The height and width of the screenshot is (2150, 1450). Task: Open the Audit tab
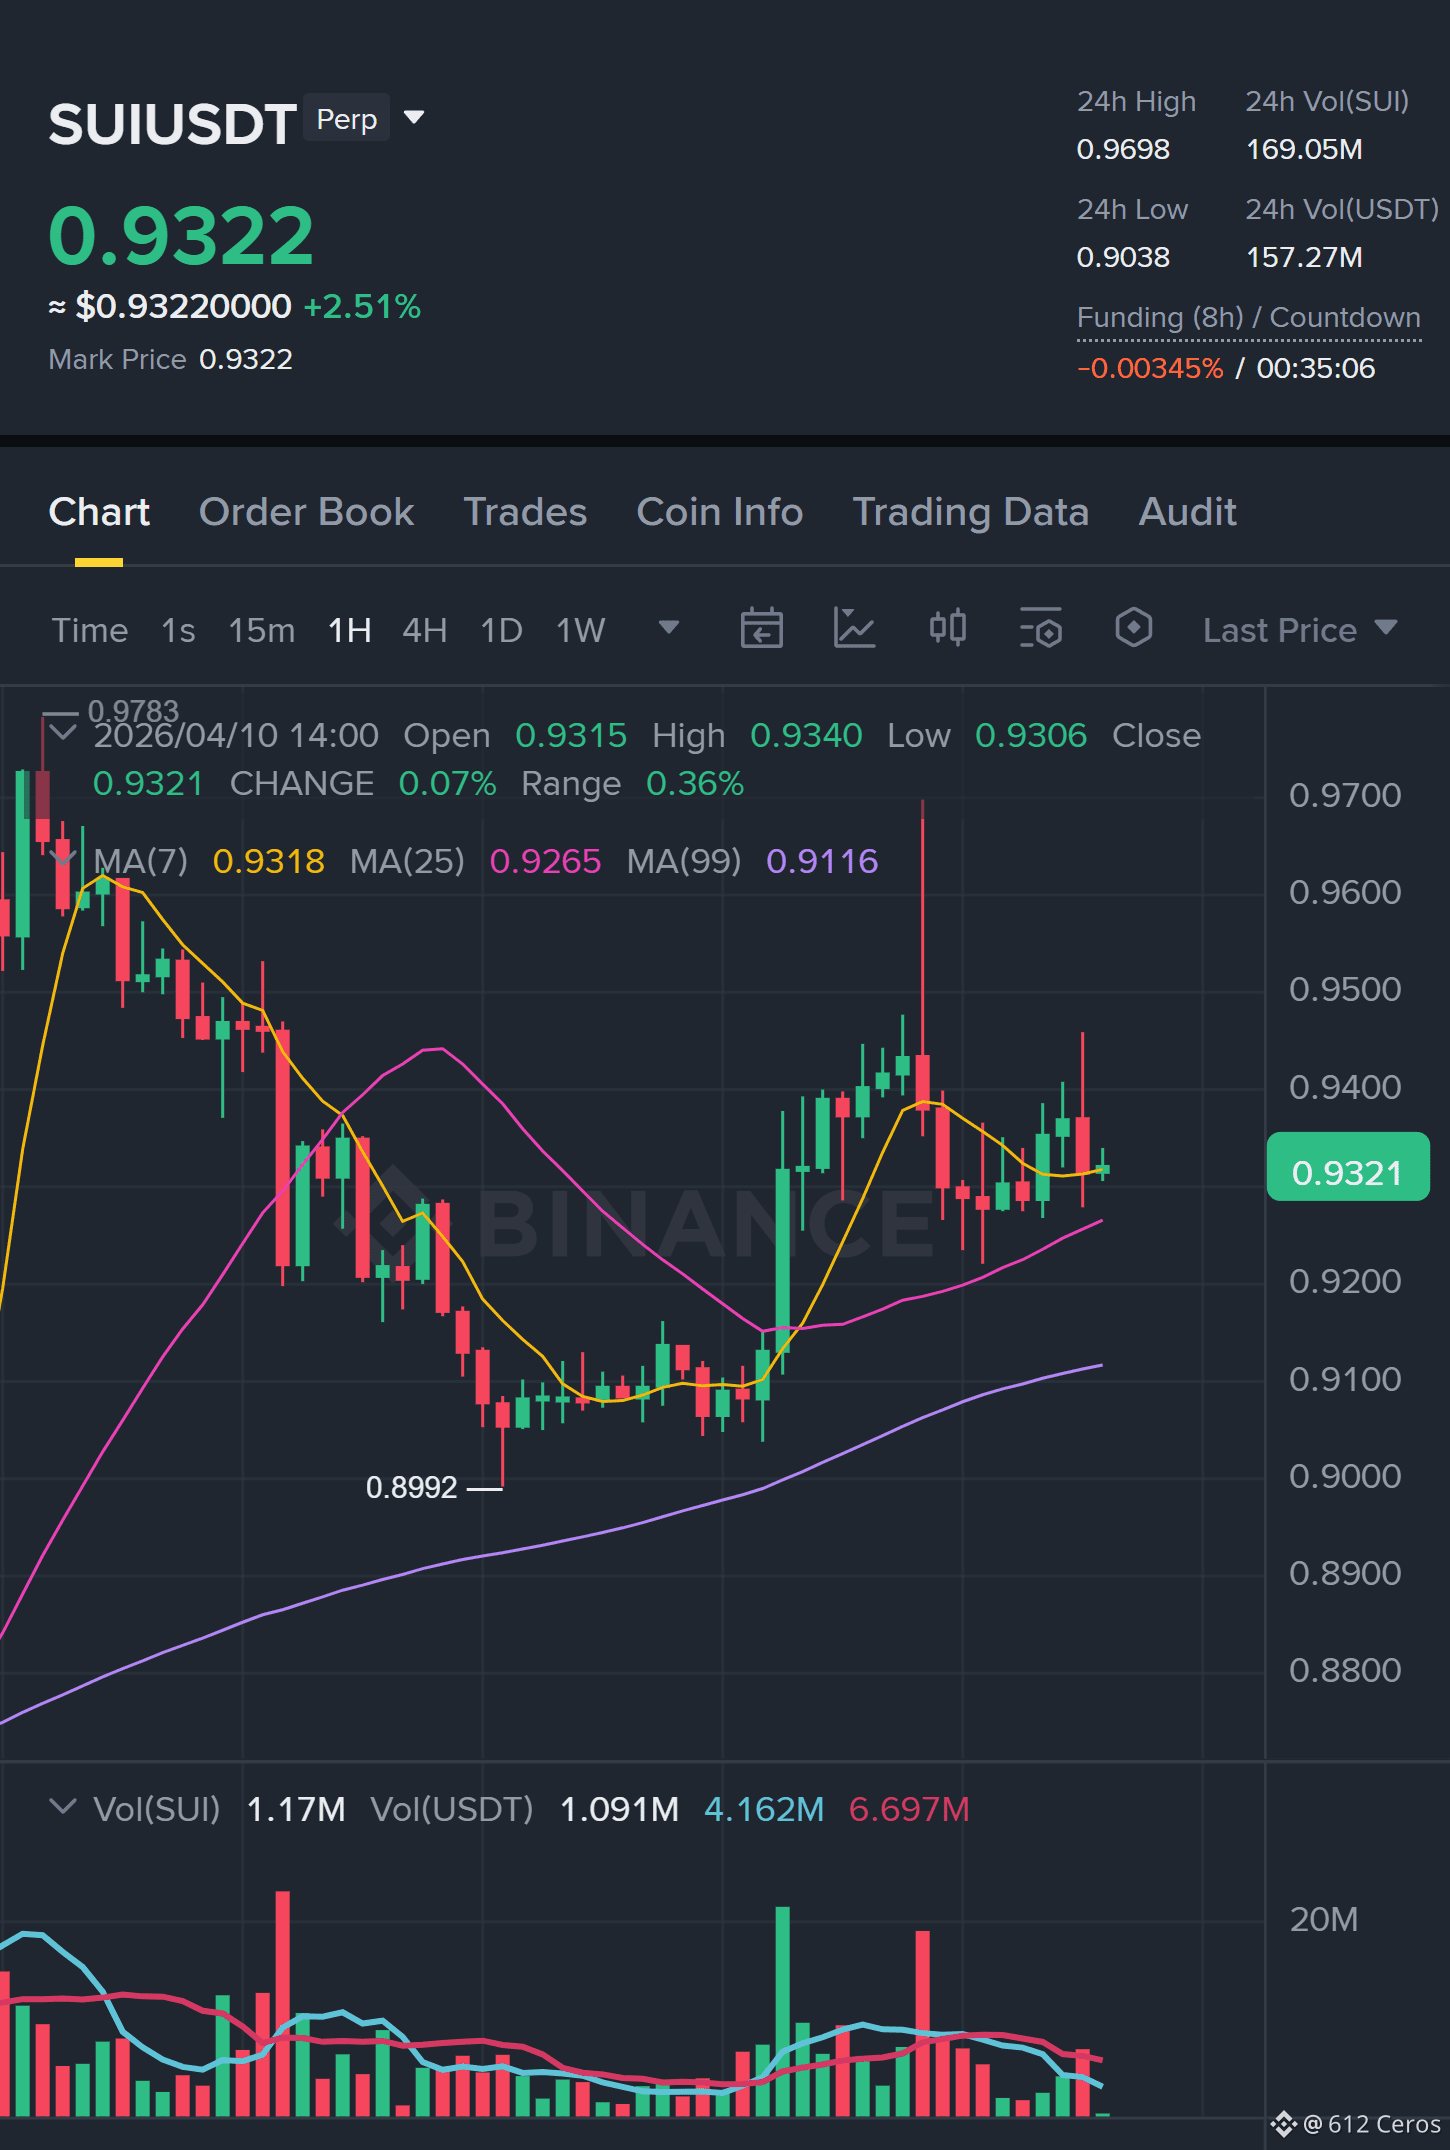(x=1187, y=512)
